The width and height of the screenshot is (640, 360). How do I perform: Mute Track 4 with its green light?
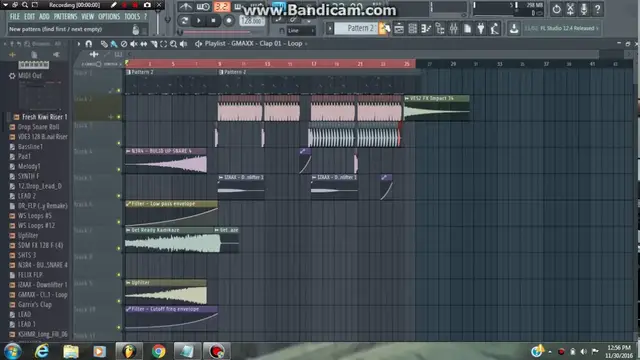(x=119, y=169)
